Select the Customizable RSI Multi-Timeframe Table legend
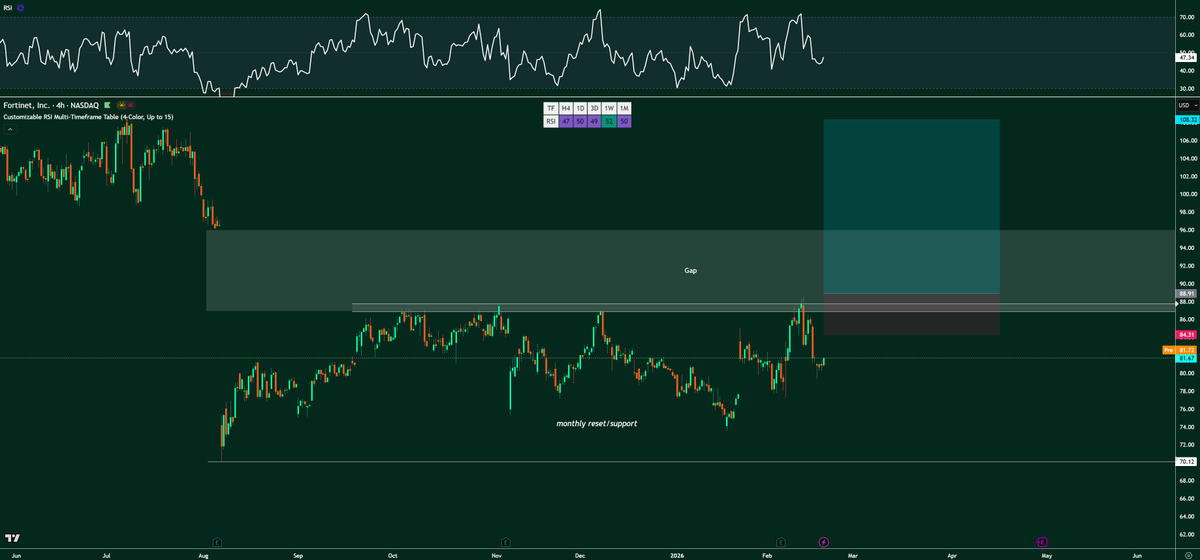This screenshot has width=1200, height=560. click(x=88, y=117)
